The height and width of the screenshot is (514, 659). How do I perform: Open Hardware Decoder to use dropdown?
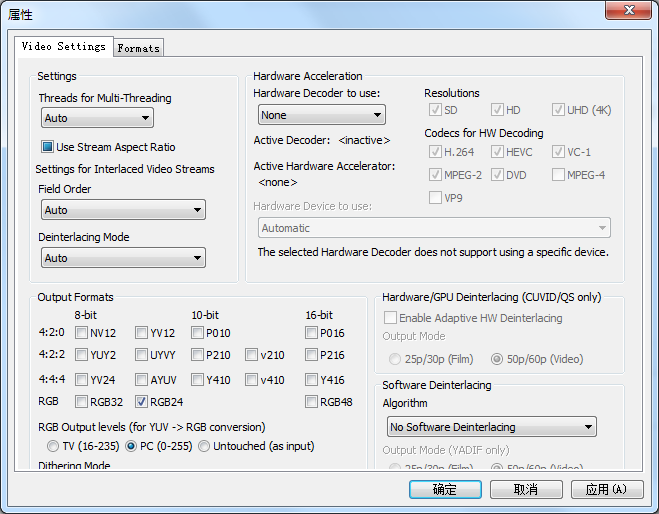click(x=322, y=115)
